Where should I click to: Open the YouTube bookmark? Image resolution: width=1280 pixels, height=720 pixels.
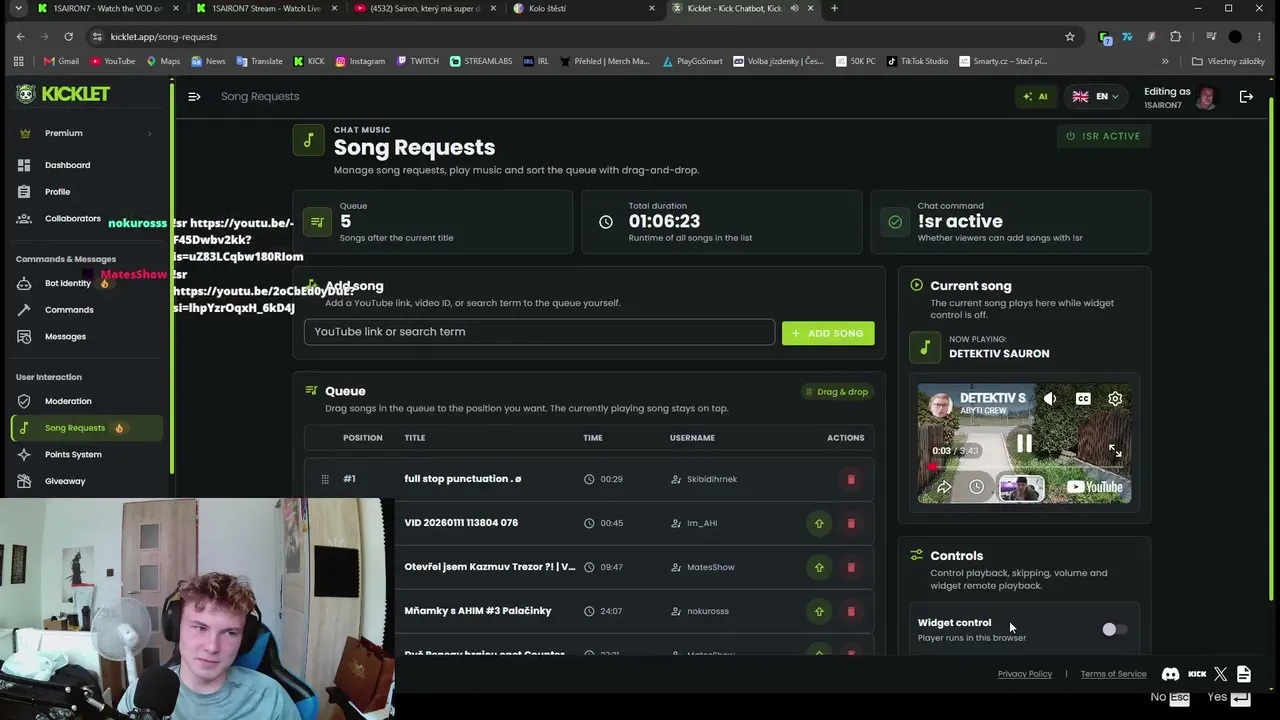(x=112, y=61)
